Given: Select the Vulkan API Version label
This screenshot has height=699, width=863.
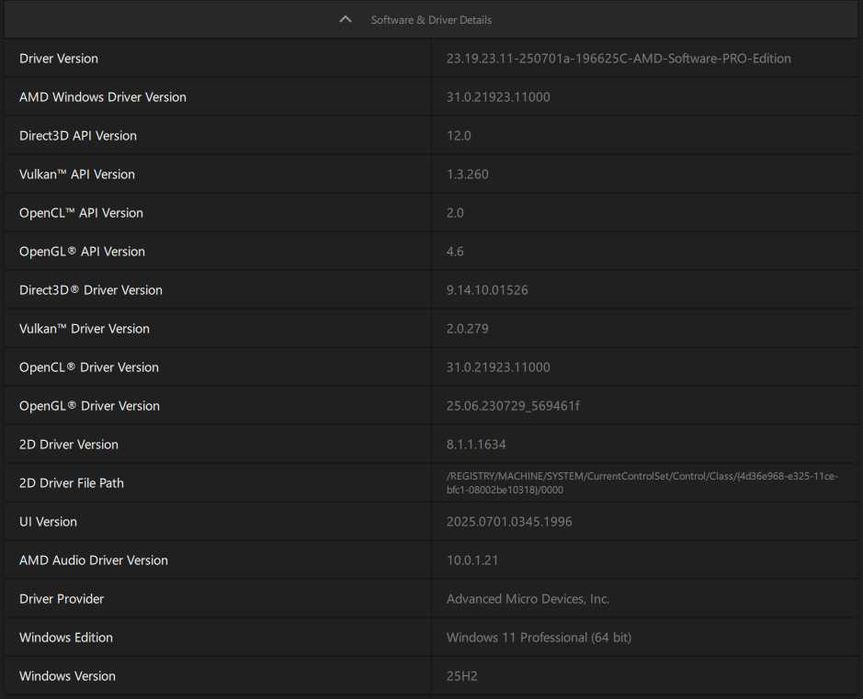Looking at the screenshot, I should (x=77, y=174).
